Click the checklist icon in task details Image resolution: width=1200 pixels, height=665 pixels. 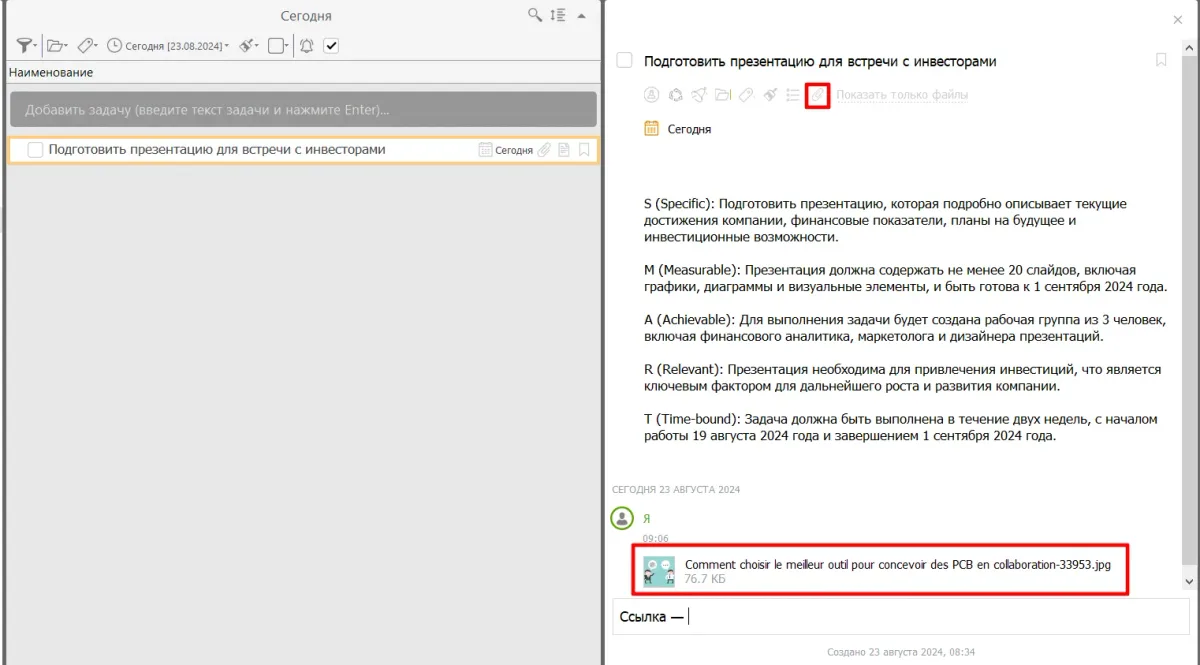(x=792, y=95)
